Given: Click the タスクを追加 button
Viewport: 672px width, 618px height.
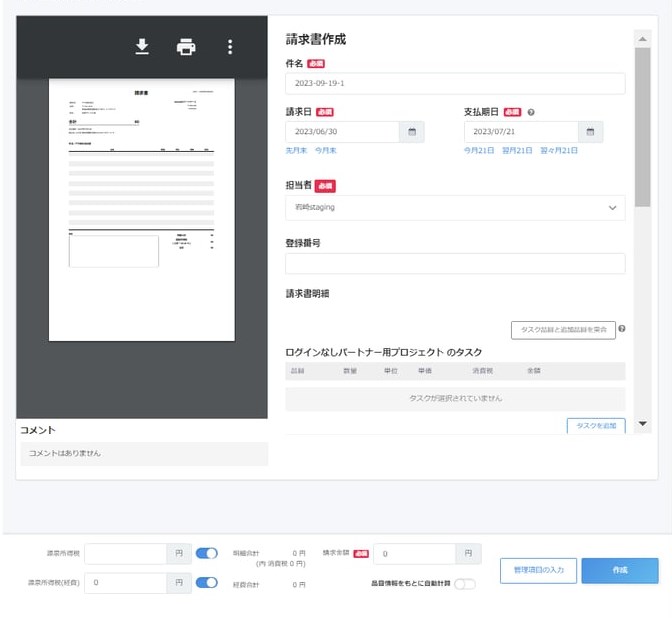Looking at the screenshot, I should [x=595, y=426].
